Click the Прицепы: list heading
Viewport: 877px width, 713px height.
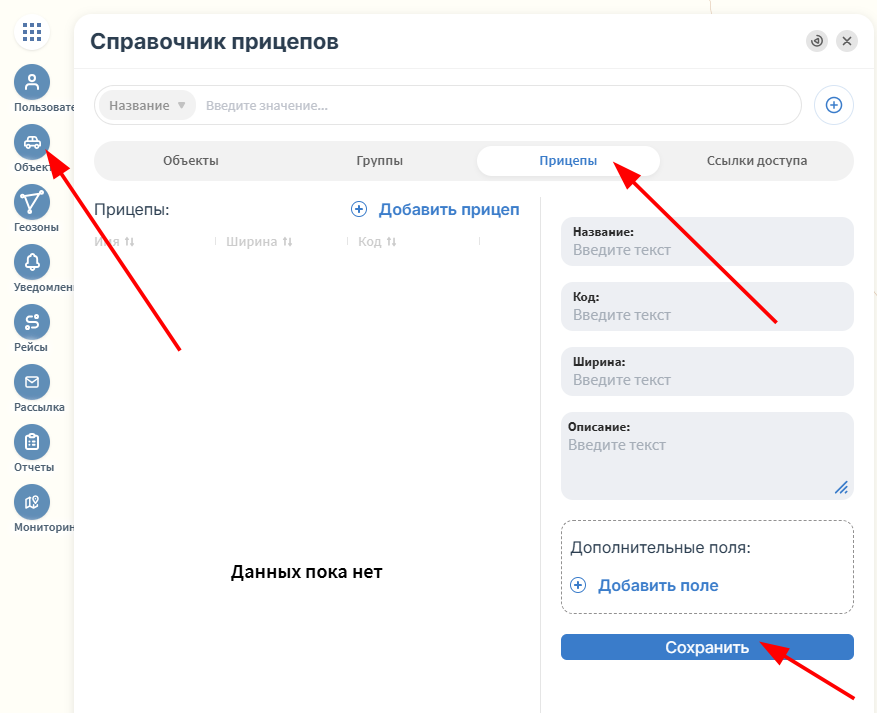pyautogui.click(x=131, y=210)
